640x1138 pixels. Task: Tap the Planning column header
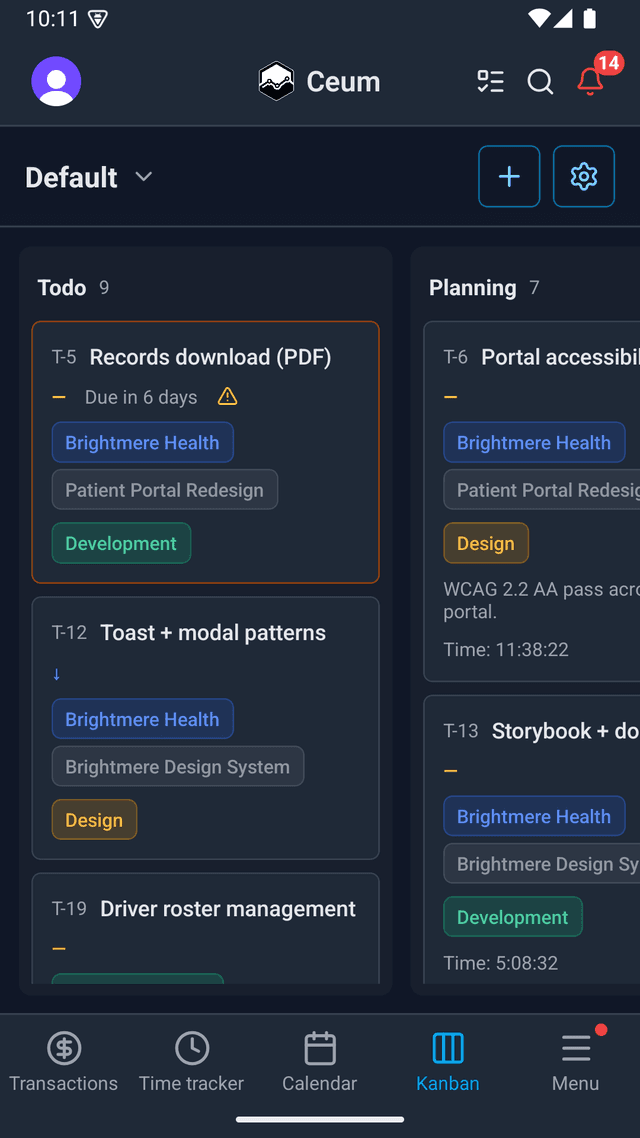coord(472,287)
